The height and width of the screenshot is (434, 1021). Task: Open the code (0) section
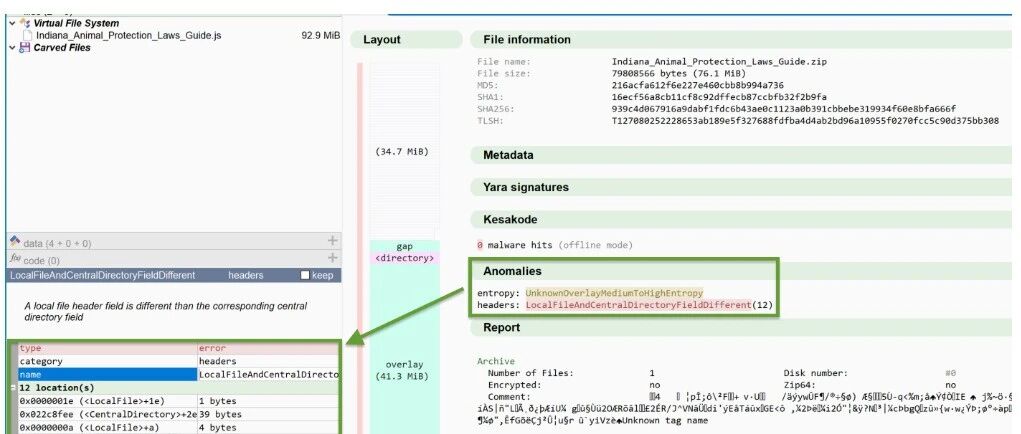(41, 260)
